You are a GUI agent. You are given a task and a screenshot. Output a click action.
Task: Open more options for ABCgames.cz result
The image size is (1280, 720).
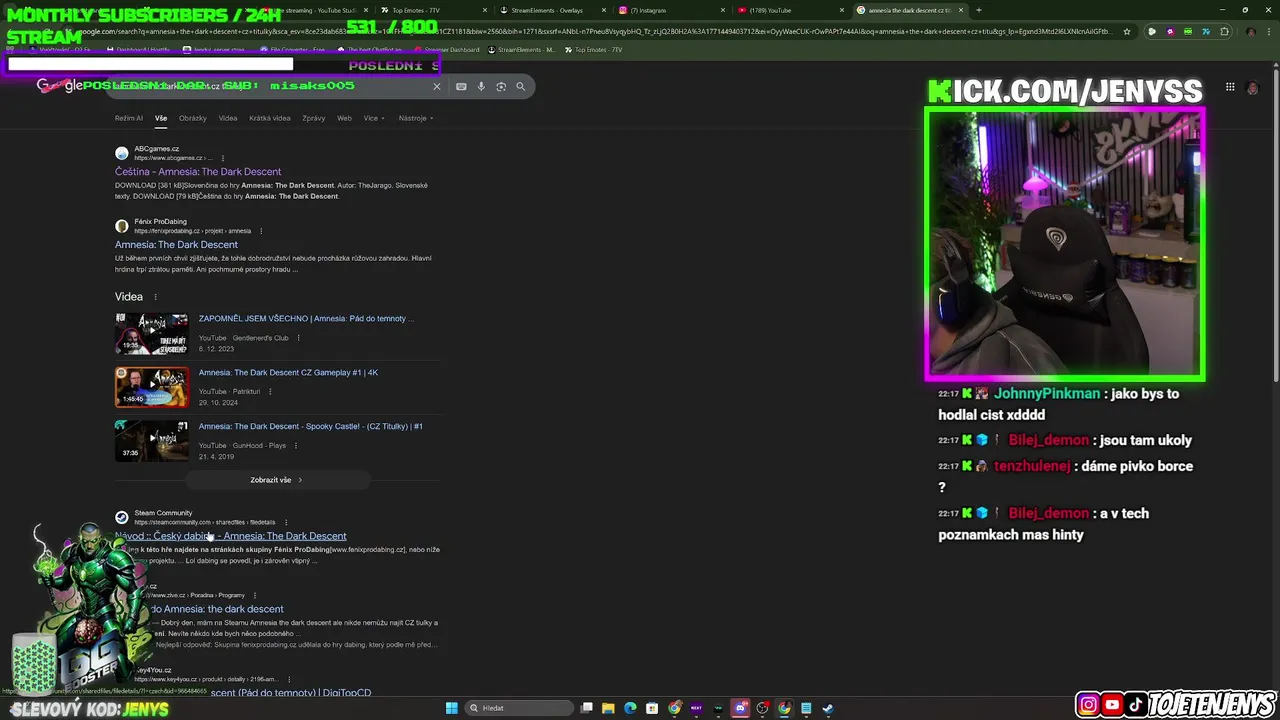point(223,158)
